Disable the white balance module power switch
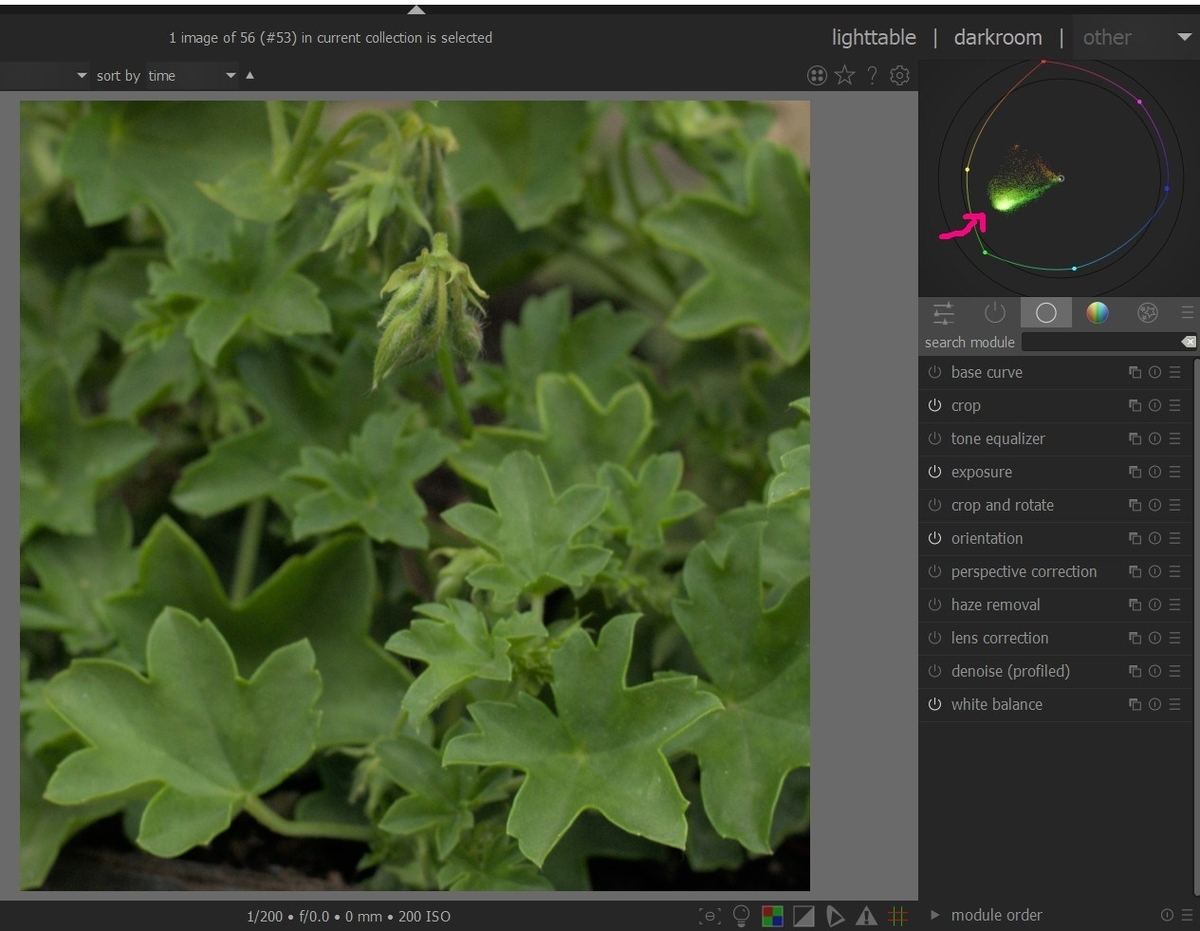The width and height of the screenshot is (1200, 931). tap(935, 704)
